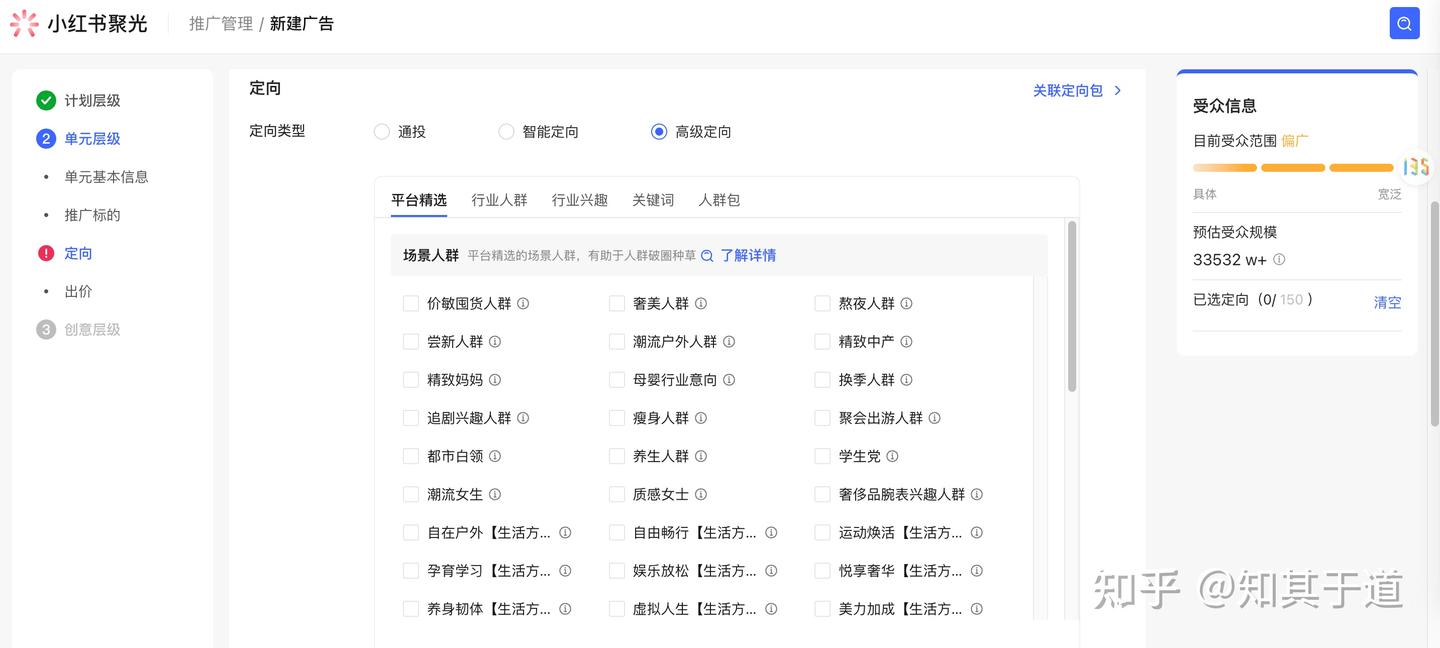Click info icon beside 熬夜人群
Screen dimensions: 1440x648
click(906, 303)
